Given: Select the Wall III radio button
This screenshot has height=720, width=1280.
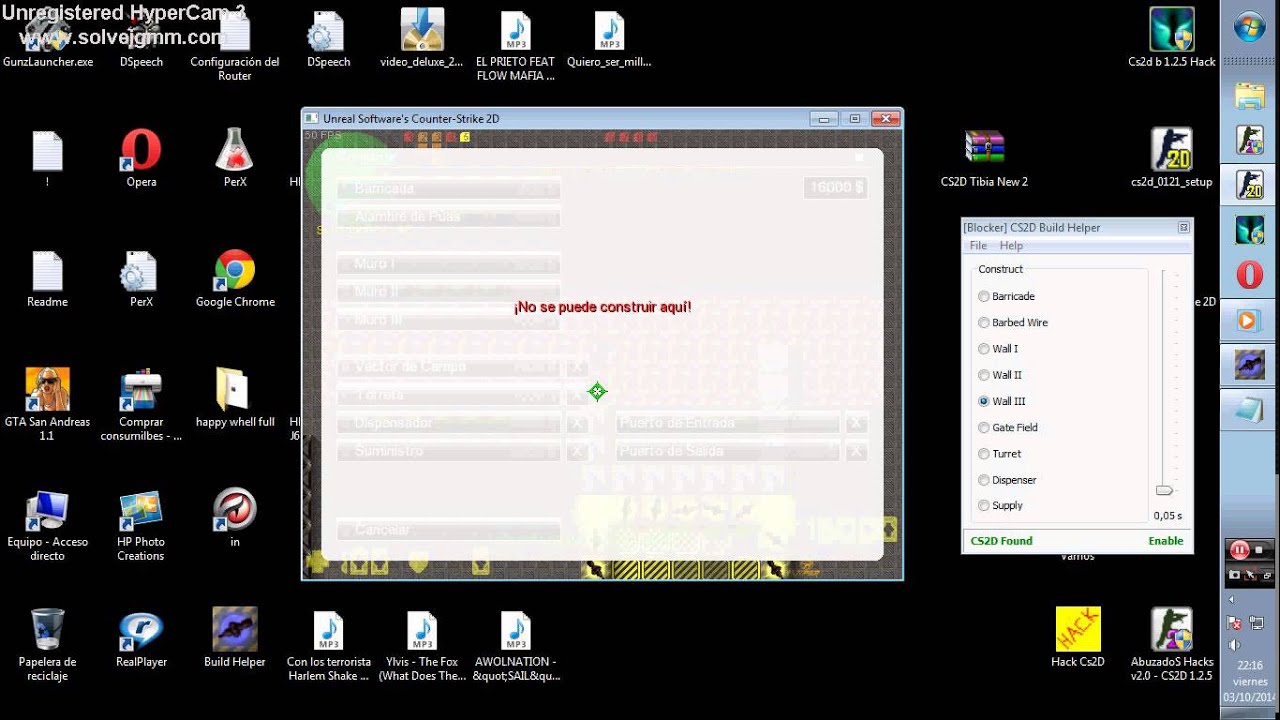Looking at the screenshot, I should [1002, 401].
